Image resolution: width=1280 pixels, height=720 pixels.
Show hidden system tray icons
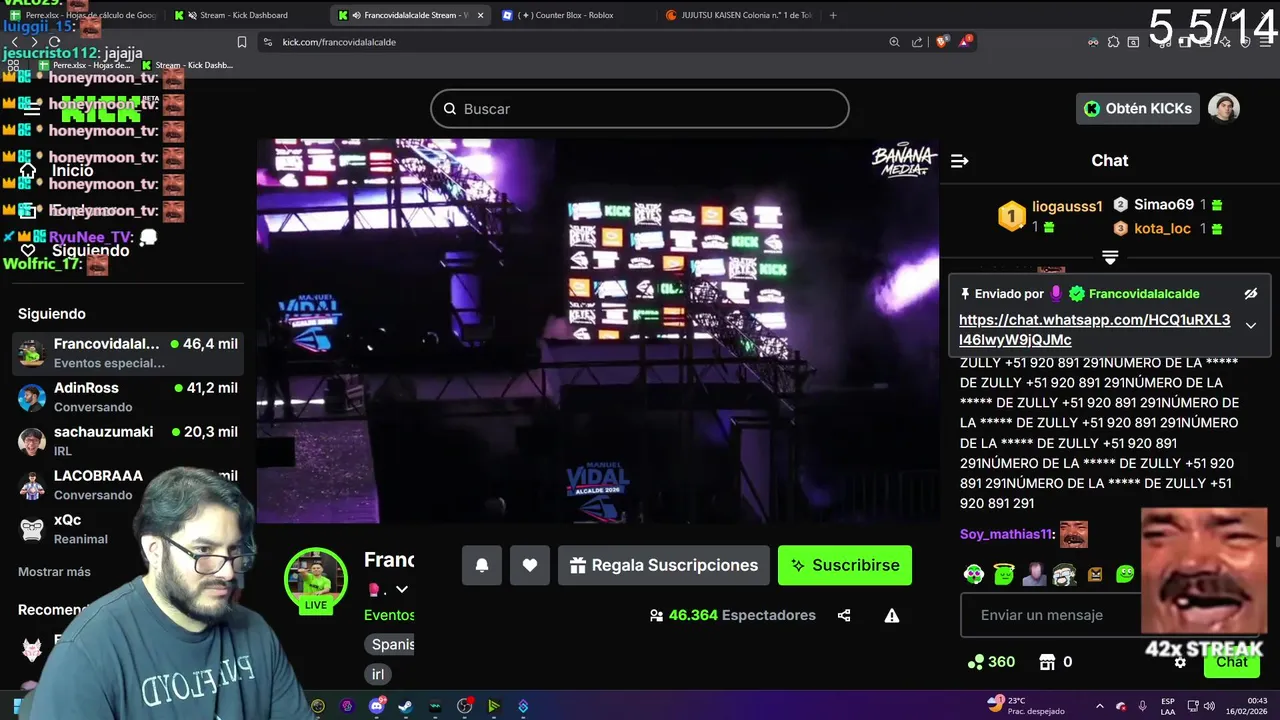1099,706
